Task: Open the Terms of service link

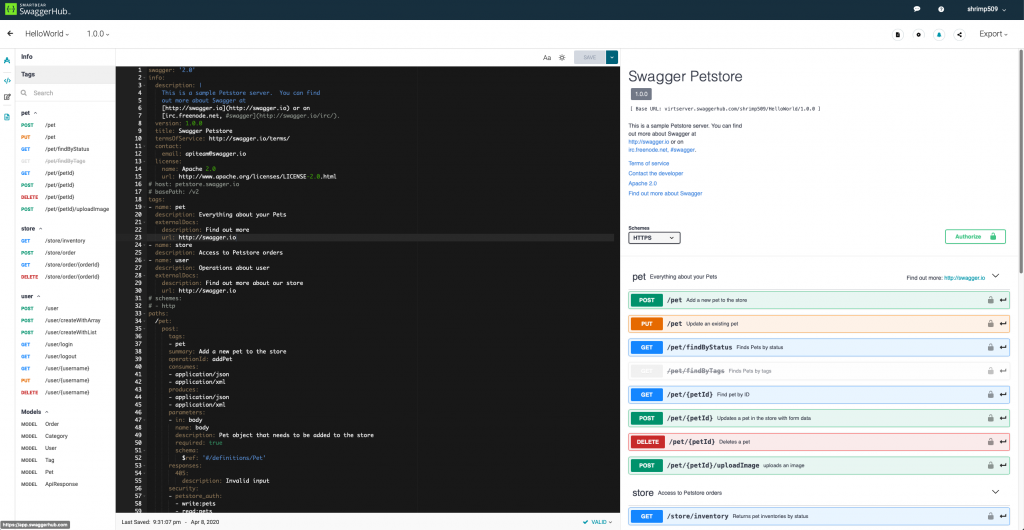Action: coord(648,163)
